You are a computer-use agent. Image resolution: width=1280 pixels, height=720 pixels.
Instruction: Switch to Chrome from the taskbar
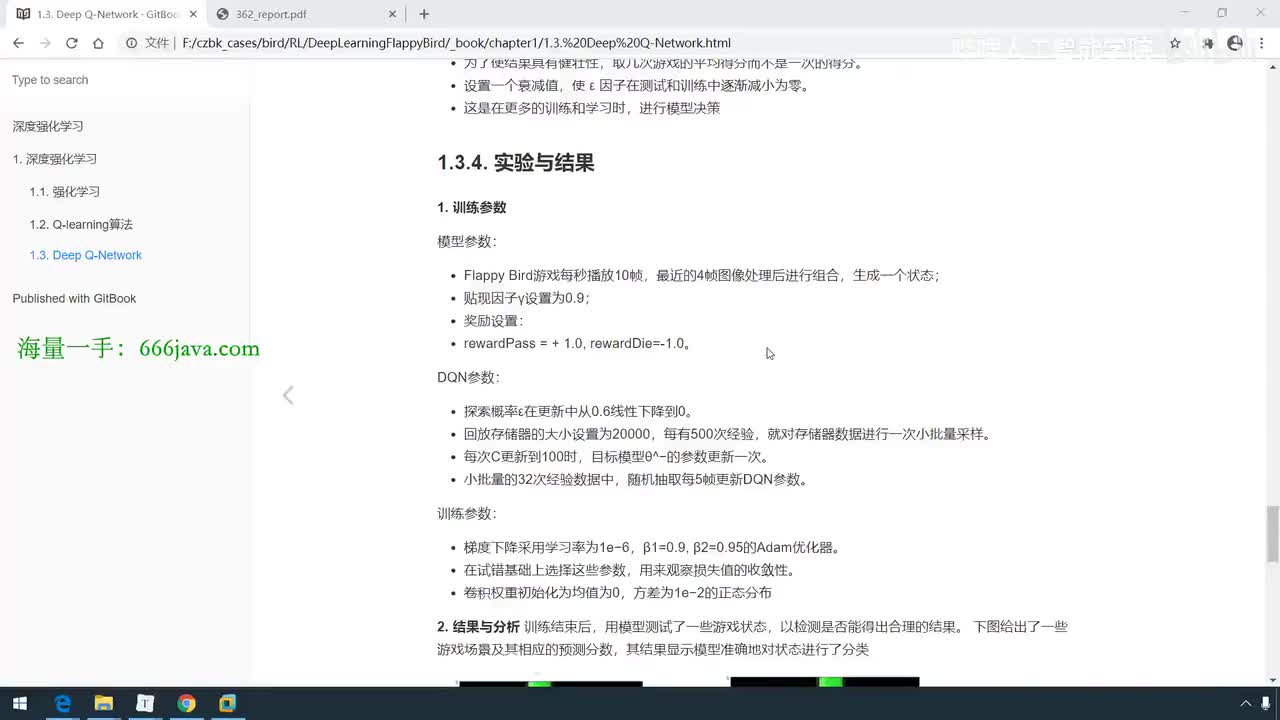click(186, 703)
